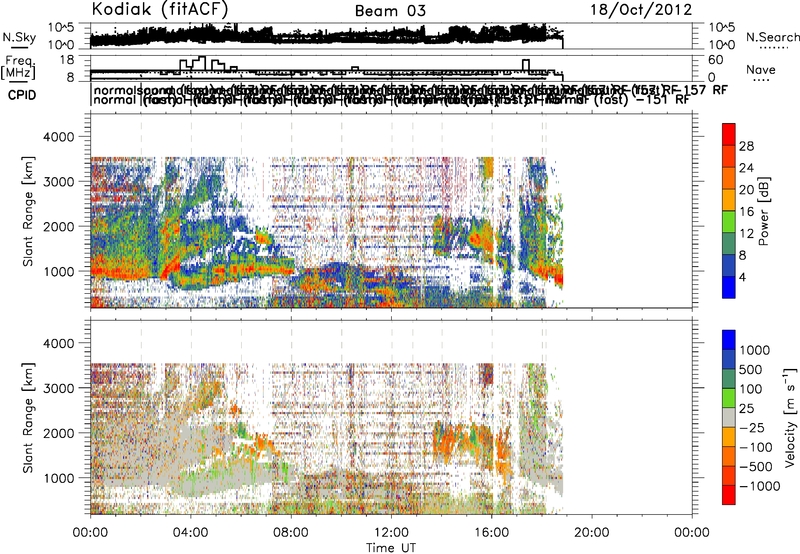Click the orange velocity patch near 2000 km at 14:00
Viewport: 800px width, 554px height.
click(x=445, y=440)
